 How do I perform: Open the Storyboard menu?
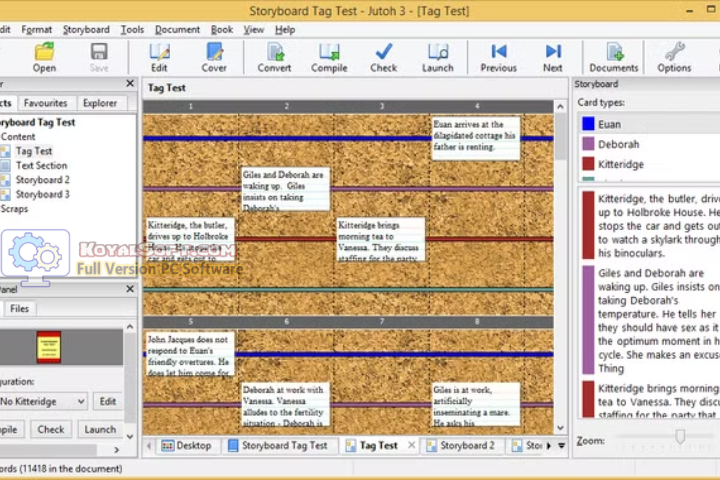point(86,30)
